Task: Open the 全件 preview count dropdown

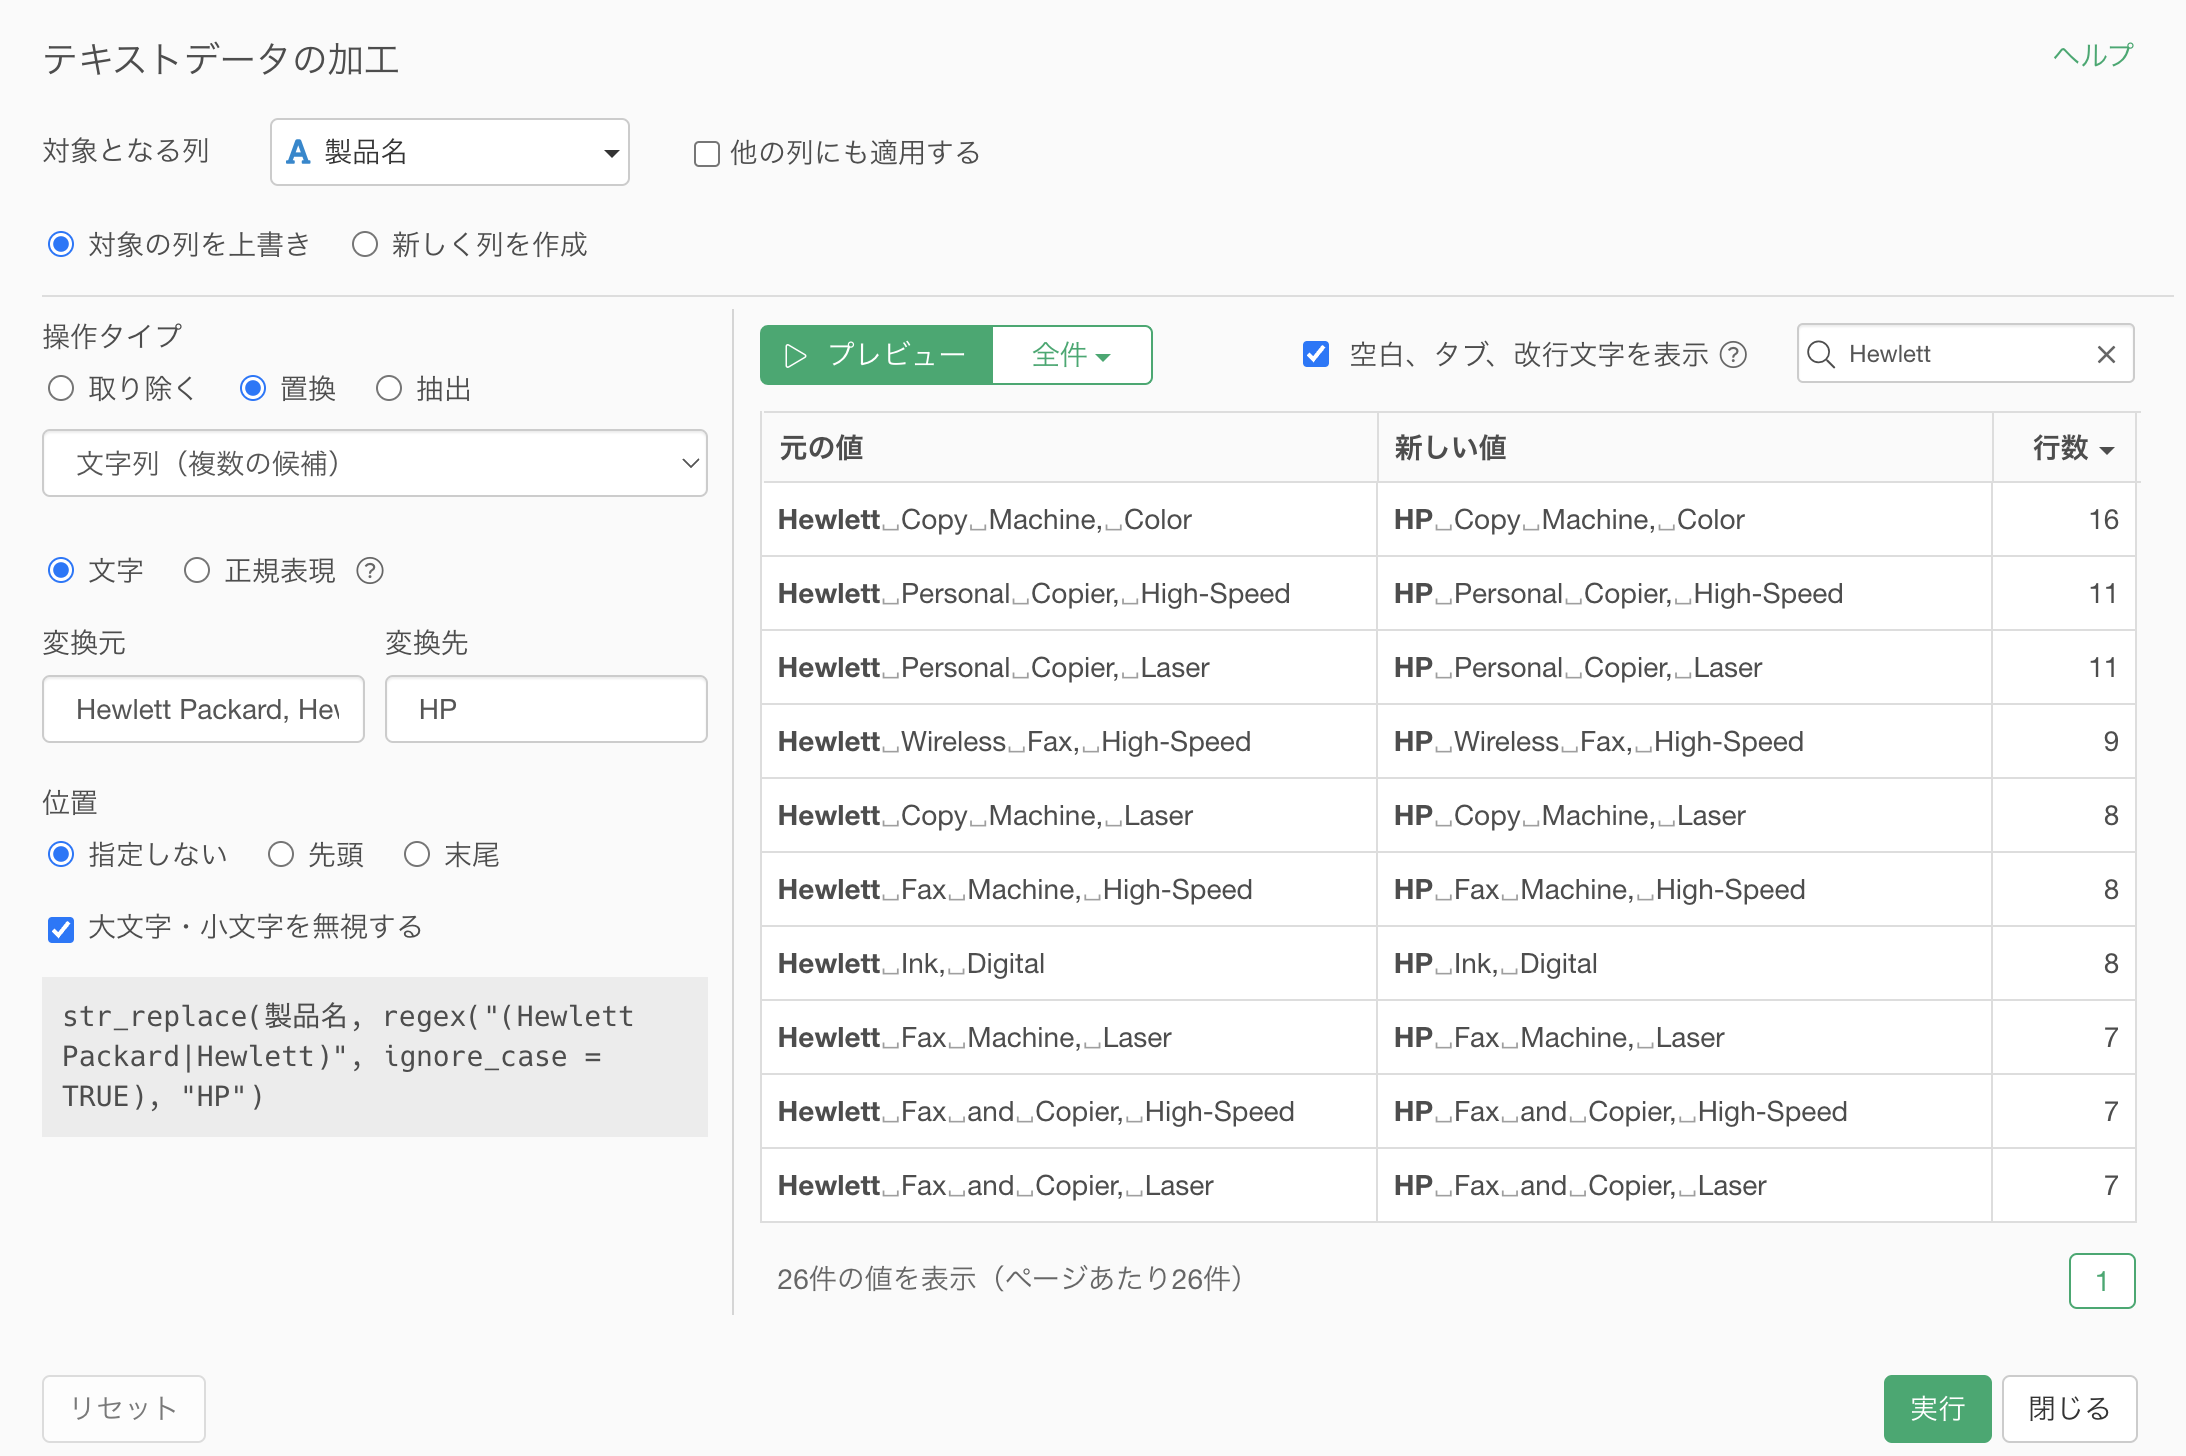Action: [1072, 355]
